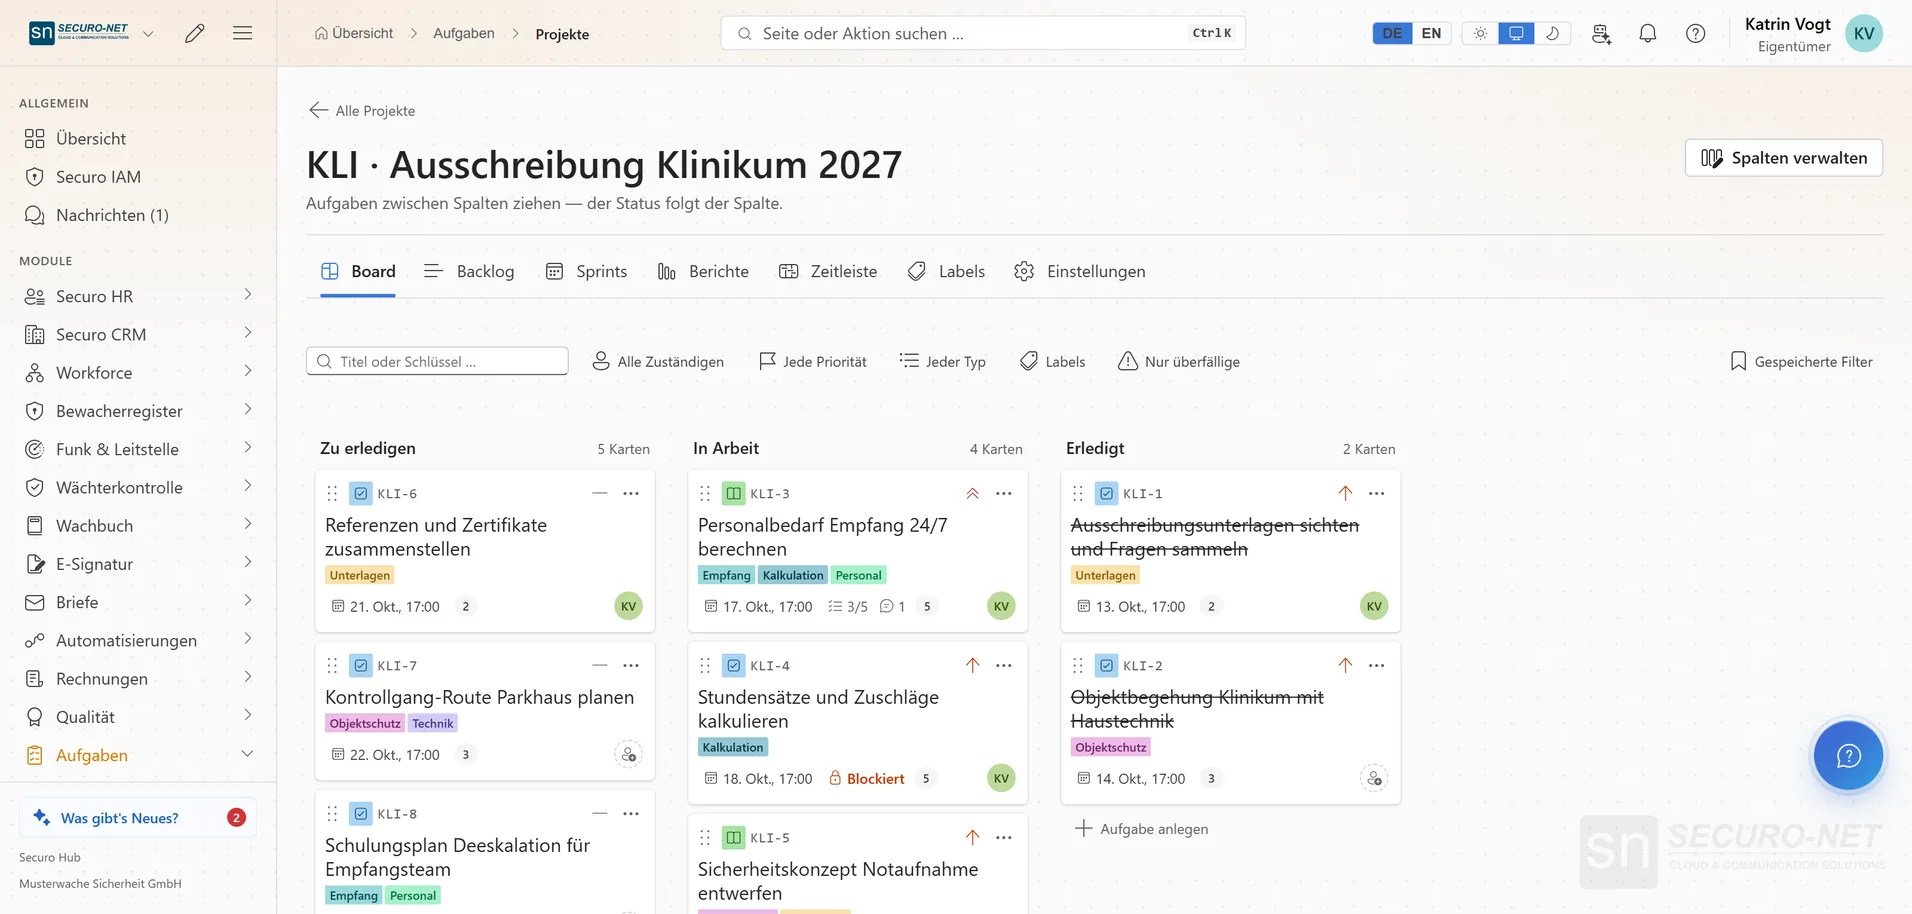The image size is (1912, 914).
Task: Open the hamburger menu icon
Action: (x=242, y=33)
